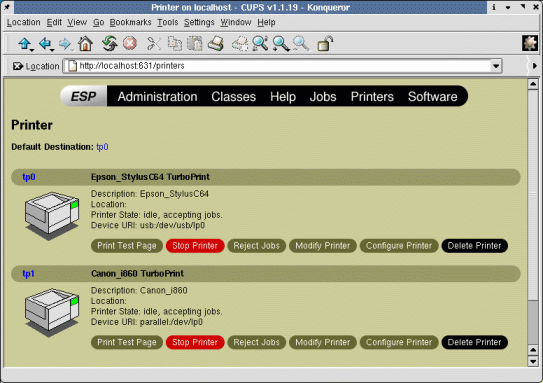543x383 pixels.
Task: Click the Konqueror gear animation icon
Action: pyautogui.click(x=530, y=44)
